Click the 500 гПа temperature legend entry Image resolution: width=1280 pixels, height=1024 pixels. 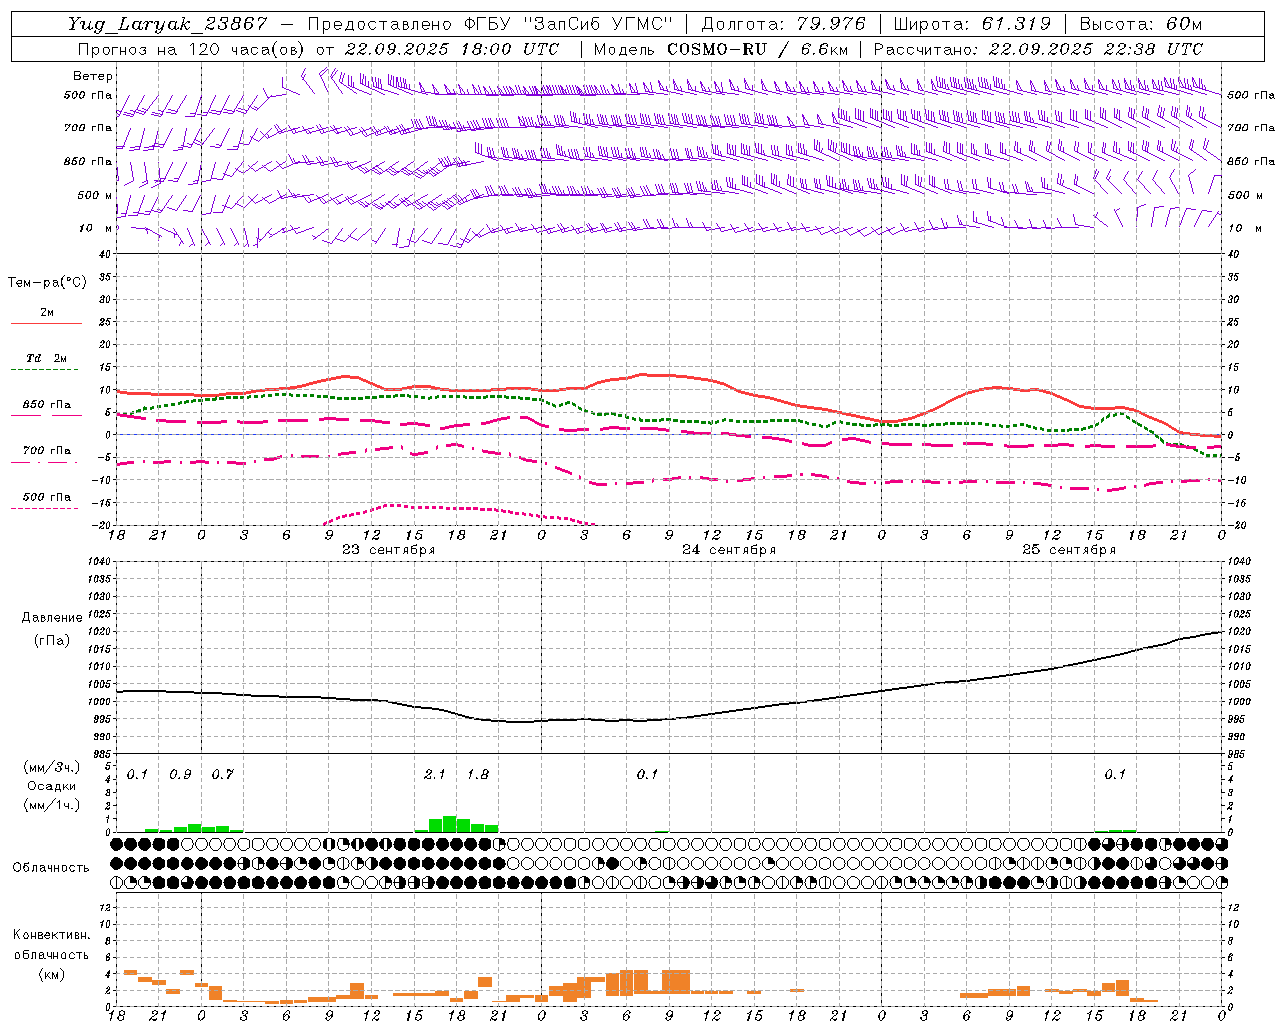coord(47,497)
